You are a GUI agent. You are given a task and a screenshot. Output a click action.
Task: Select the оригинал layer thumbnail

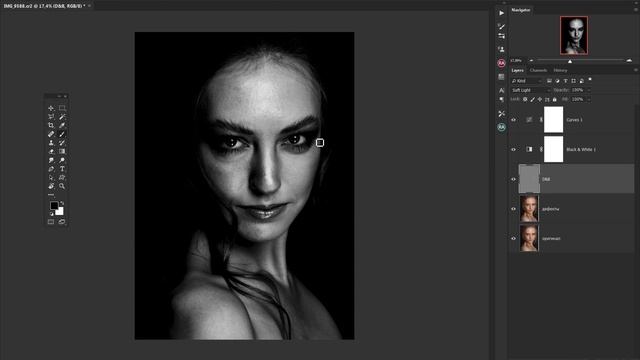point(529,238)
